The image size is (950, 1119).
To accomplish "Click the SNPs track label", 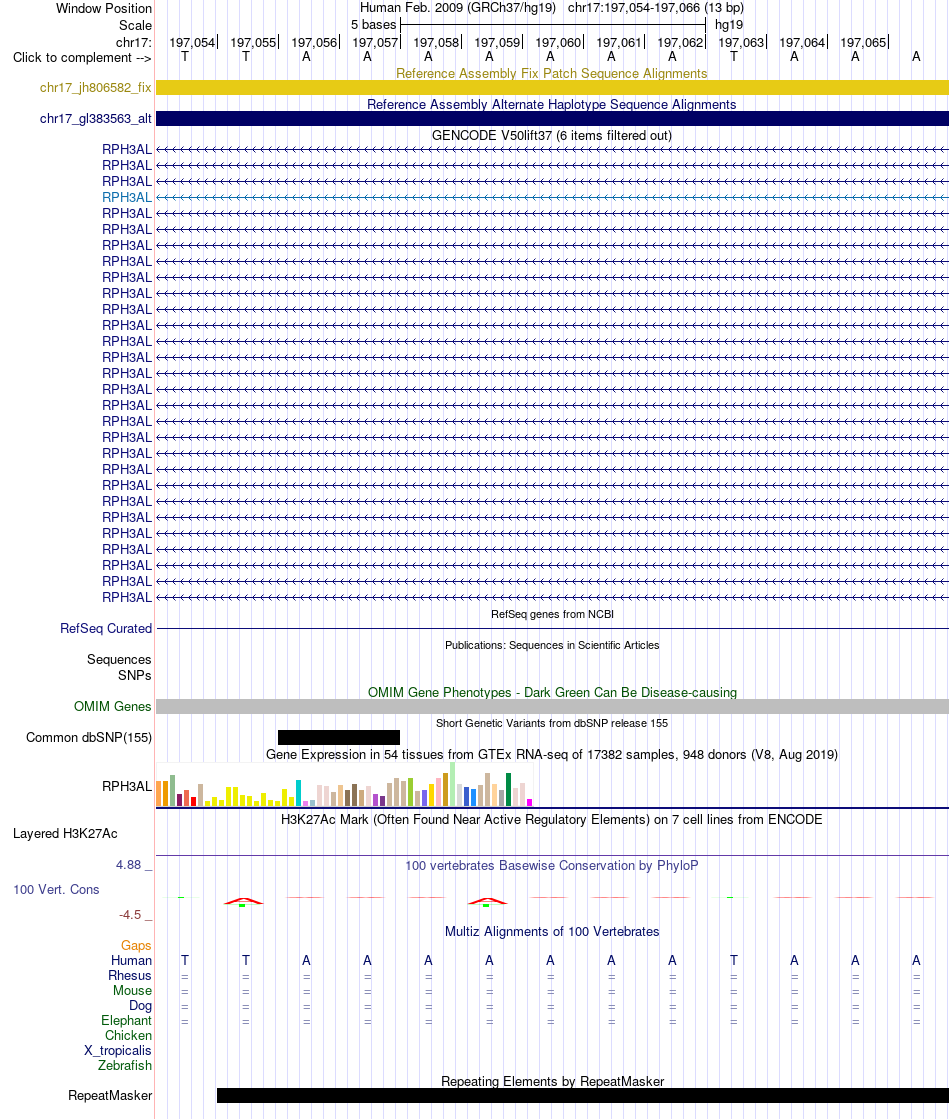I will click(x=135, y=675).
